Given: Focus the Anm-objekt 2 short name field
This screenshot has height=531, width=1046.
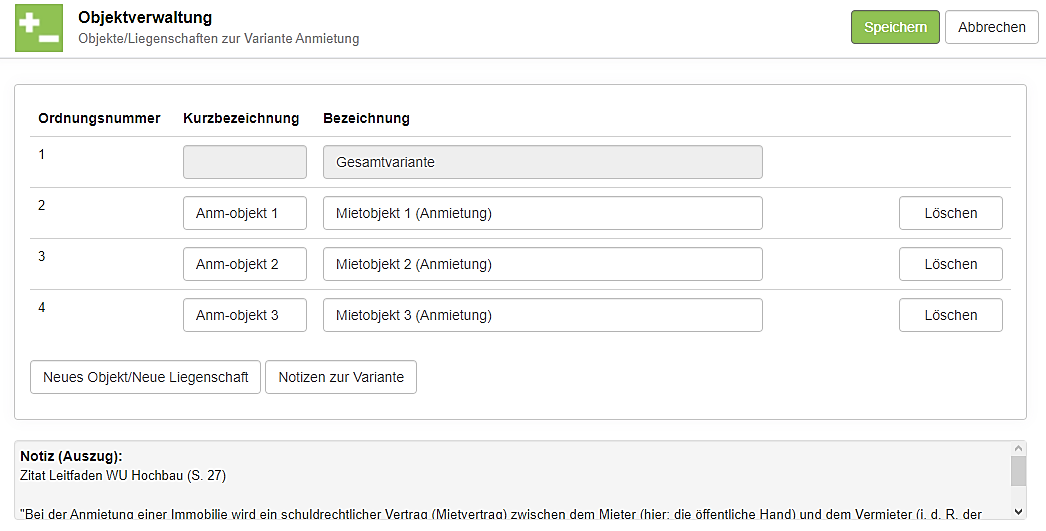Looking at the screenshot, I should point(245,264).
